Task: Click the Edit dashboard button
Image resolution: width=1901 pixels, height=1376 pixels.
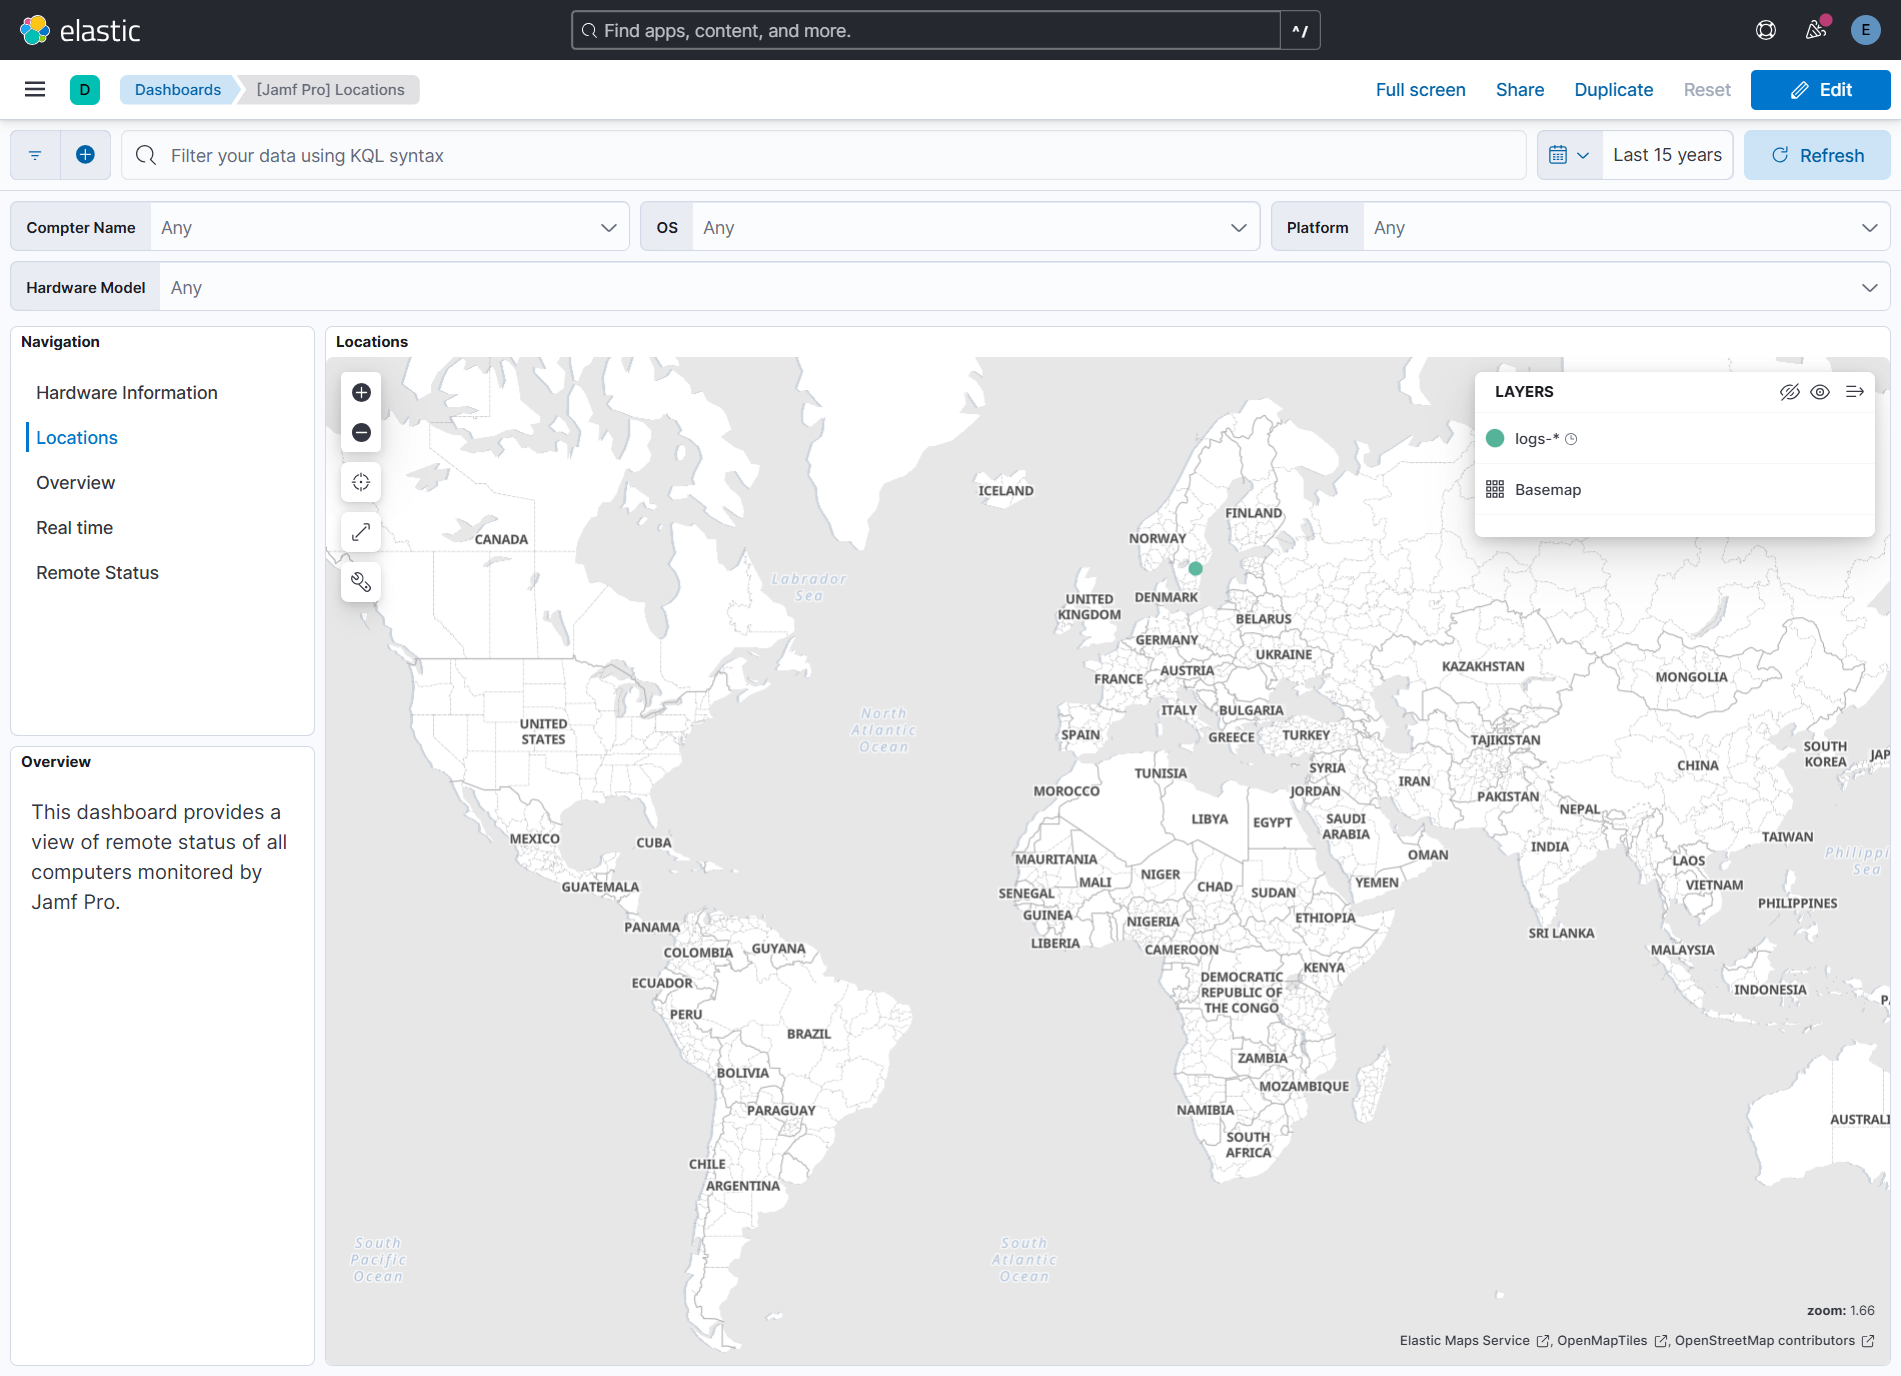Action: (x=1820, y=90)
